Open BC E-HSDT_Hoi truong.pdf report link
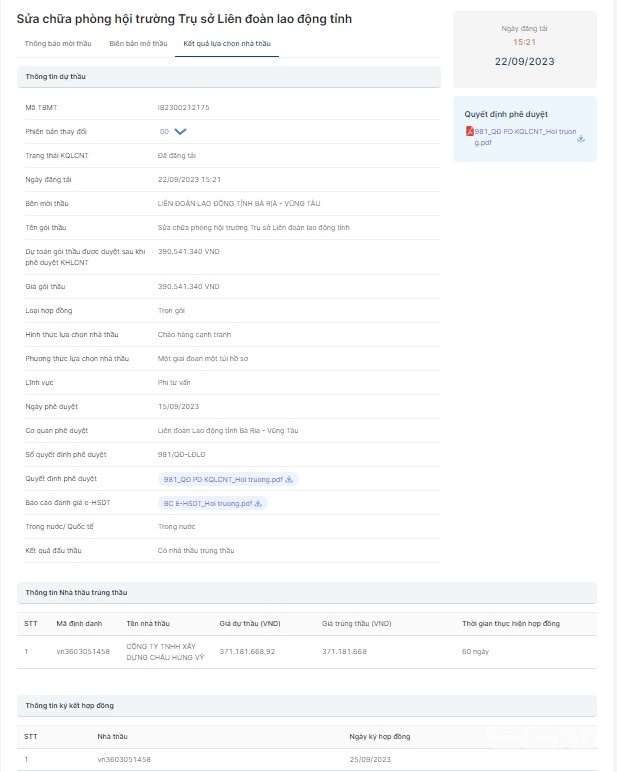Image resolution: width=617 pixels, height=772 pixels. (207, 503)
